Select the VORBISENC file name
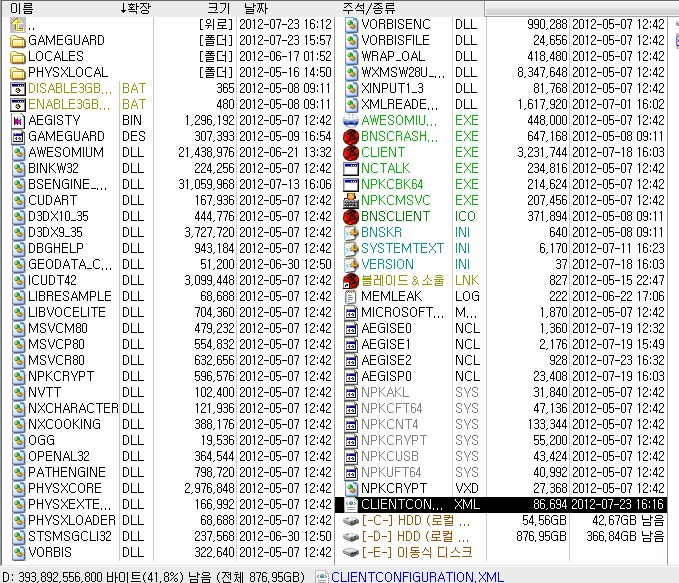 click(x=396, y=25)
